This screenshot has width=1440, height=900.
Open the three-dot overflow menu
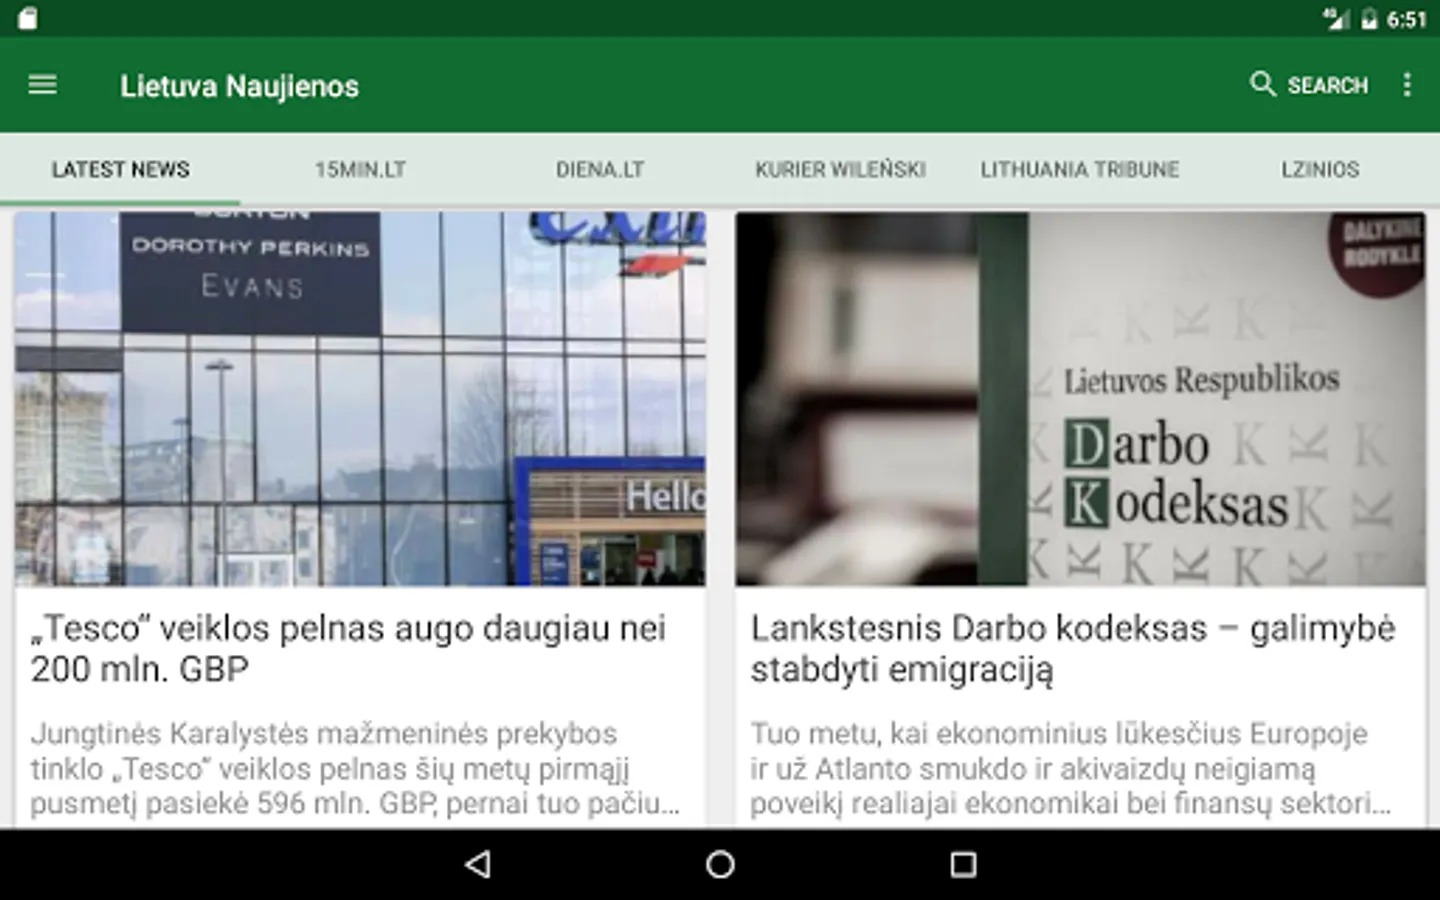click(1407, 84)
